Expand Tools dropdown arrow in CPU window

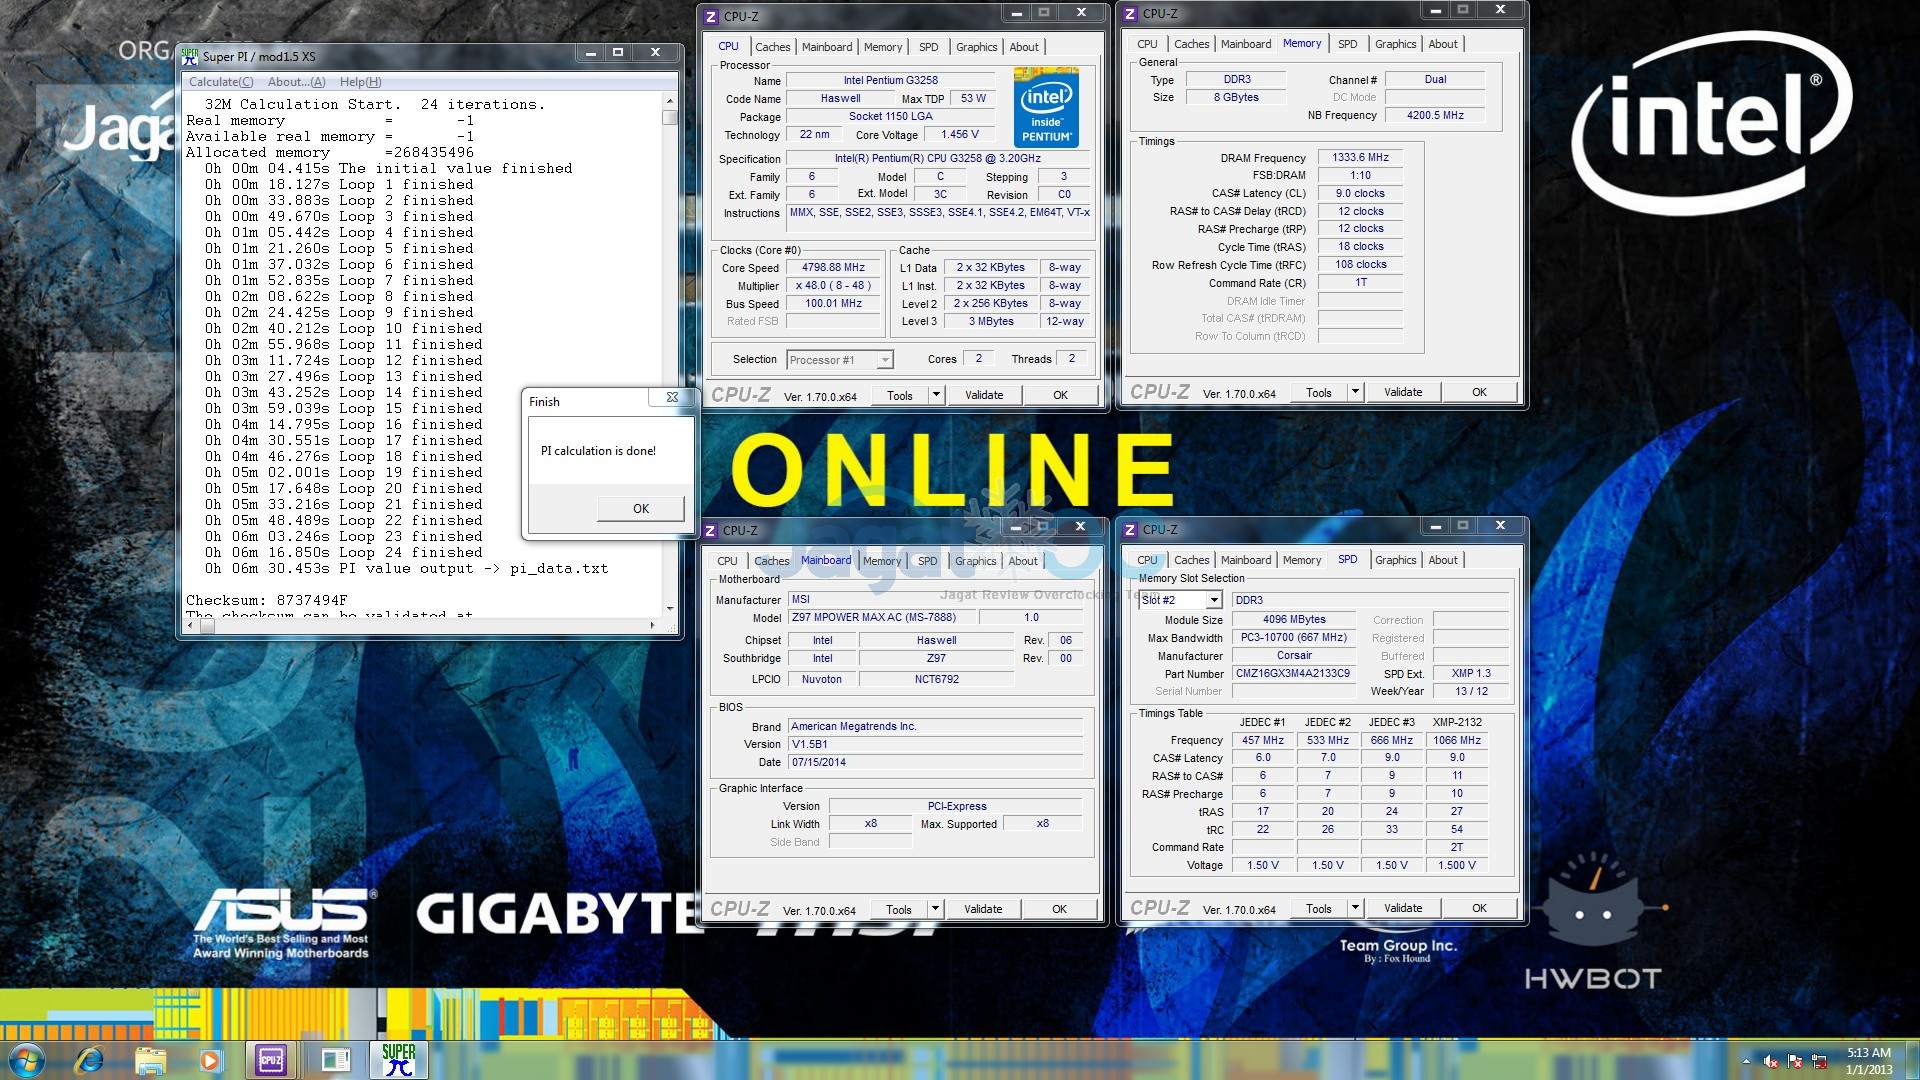(x=936, y=395)
